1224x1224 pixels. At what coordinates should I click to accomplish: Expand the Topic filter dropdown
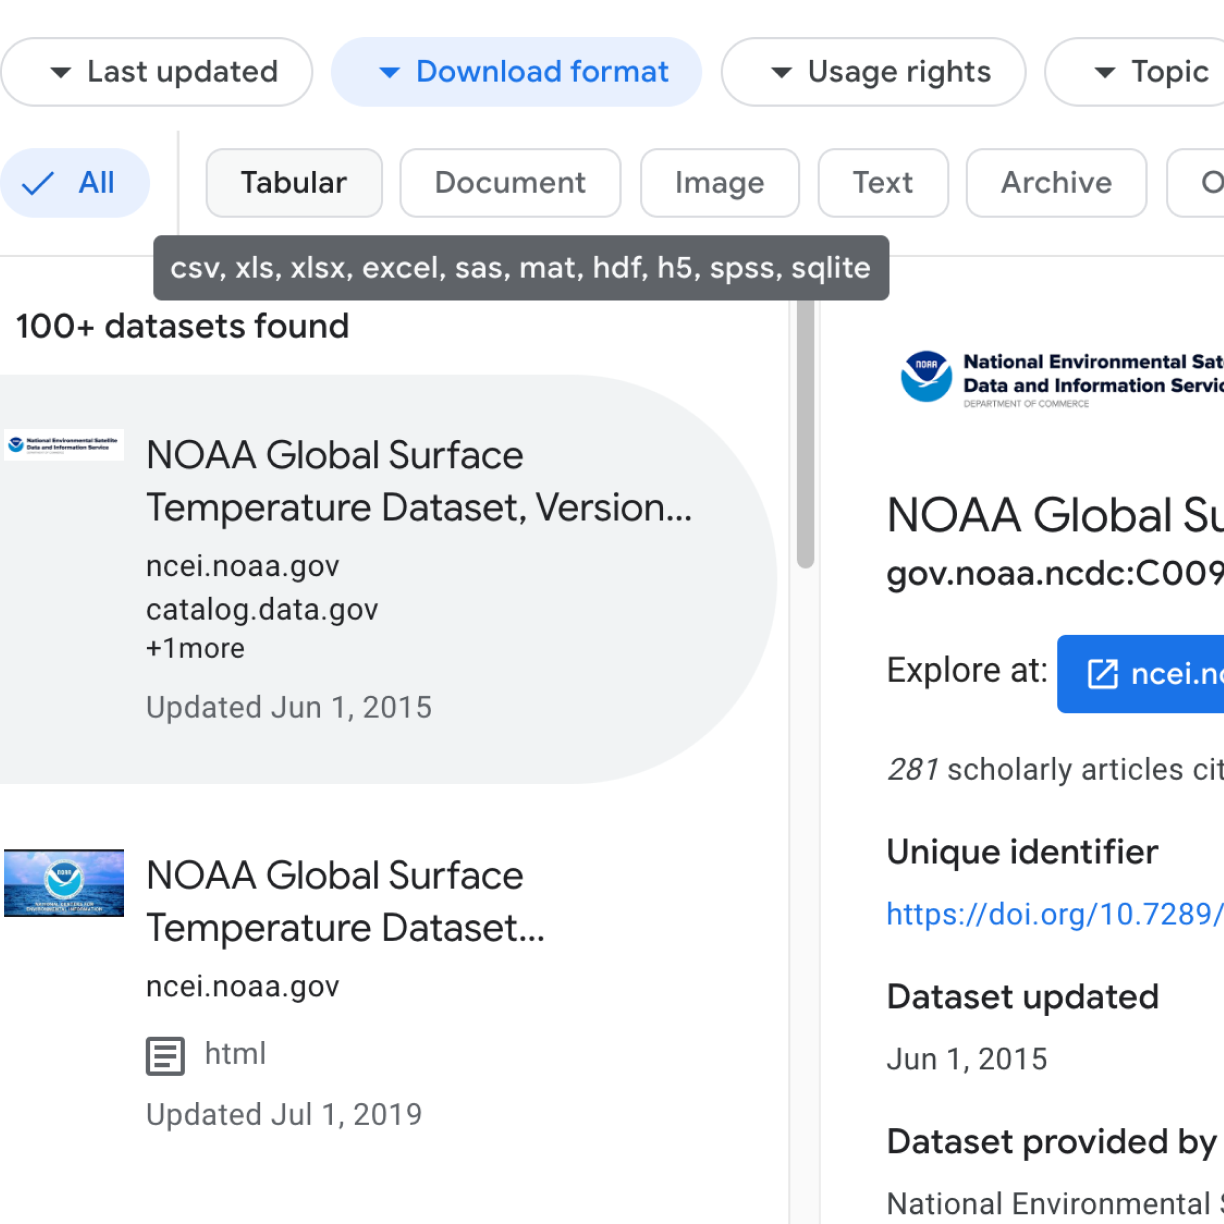click(x=1135, y=72)
